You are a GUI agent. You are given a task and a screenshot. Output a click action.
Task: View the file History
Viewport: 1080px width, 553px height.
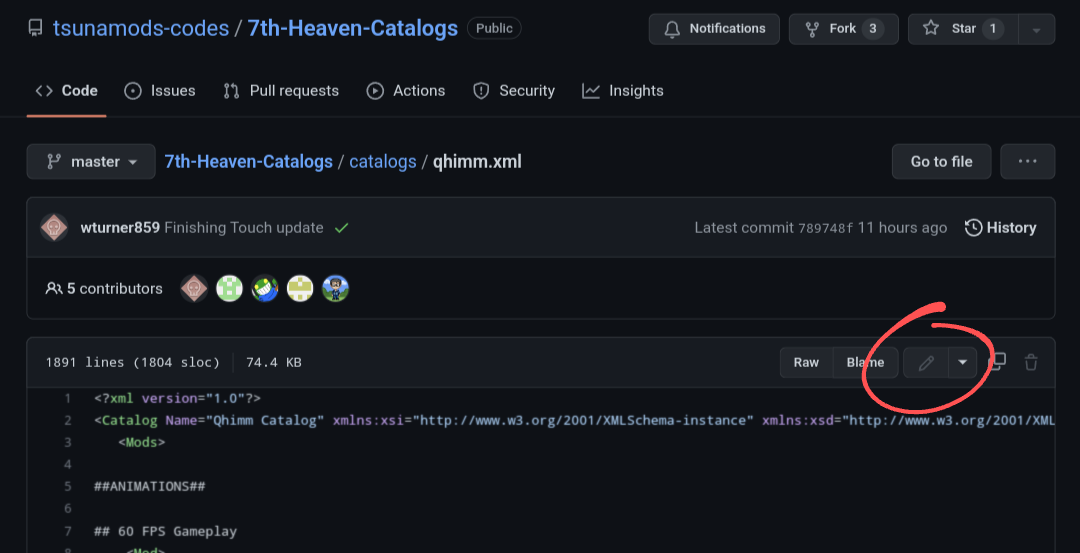pyautogui.click(x=1001, y=228)
